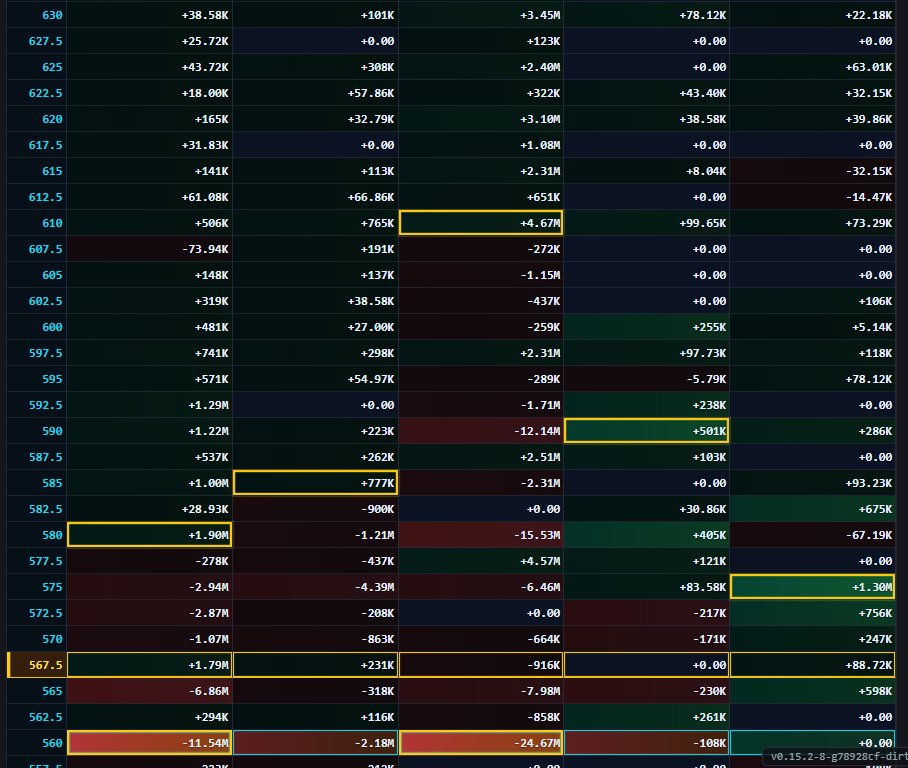
Task: Click the 600 strike label
Action: point(52,327)
